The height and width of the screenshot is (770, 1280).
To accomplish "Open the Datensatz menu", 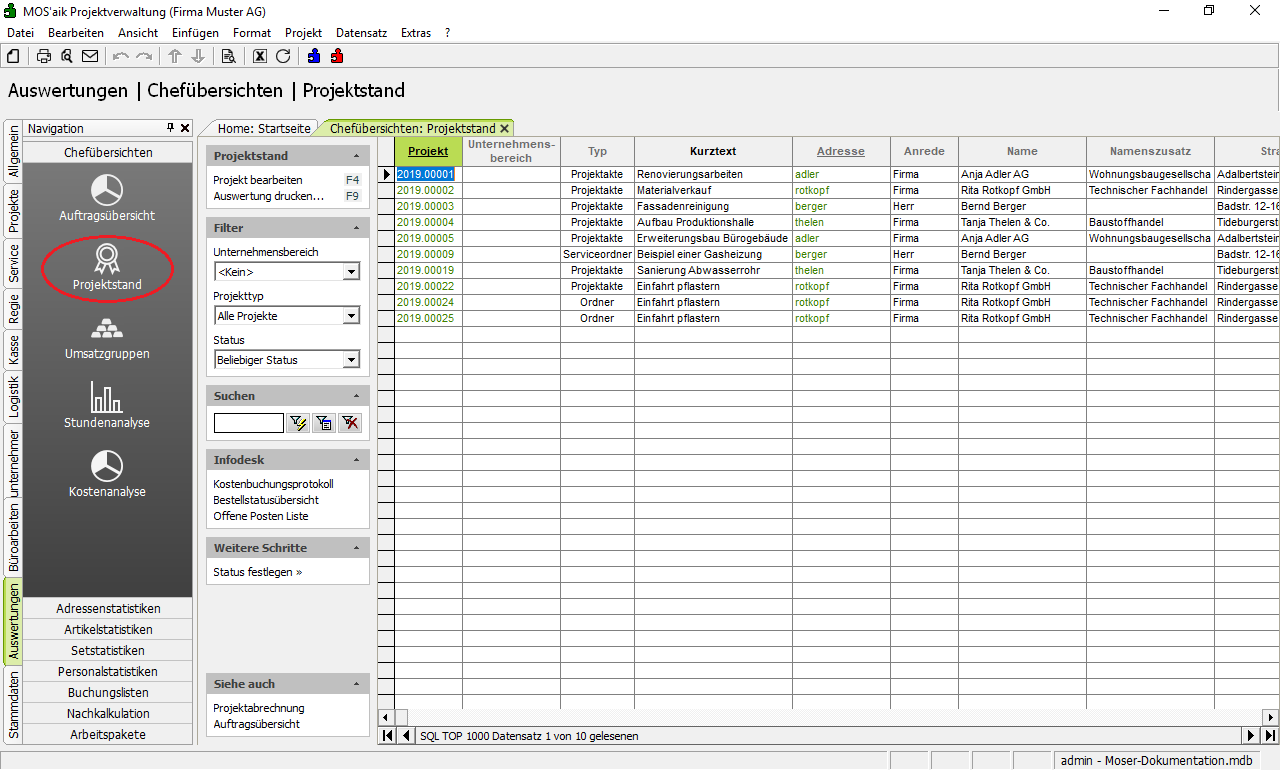I will click(x=361, y=33).
